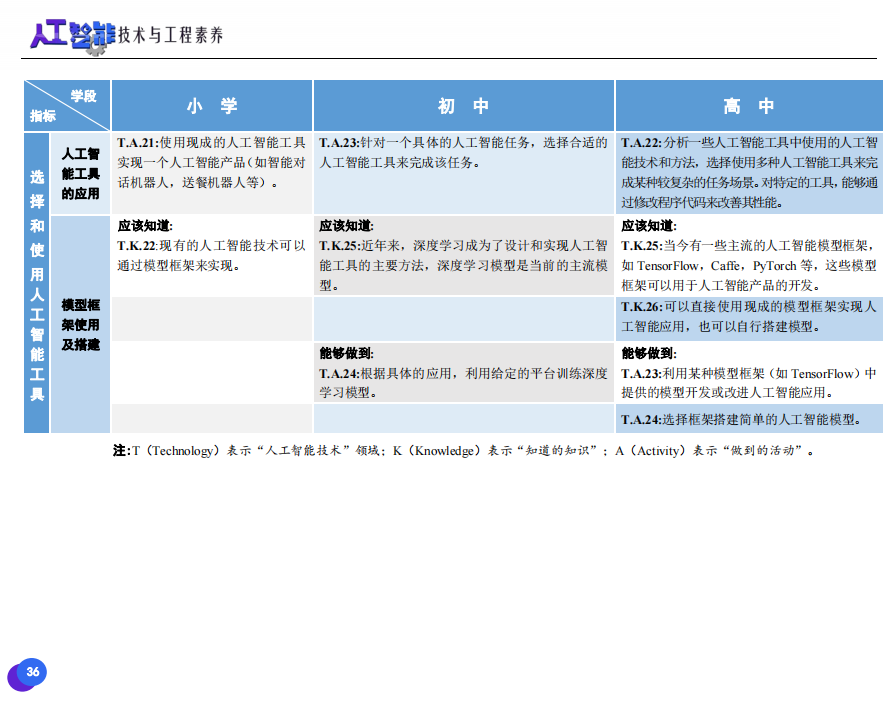Click the 高中 T.A.24 cell about 选择框架搭建
Image resolution: width=890 pixels, height=703 pixels.
click(749, 419)
